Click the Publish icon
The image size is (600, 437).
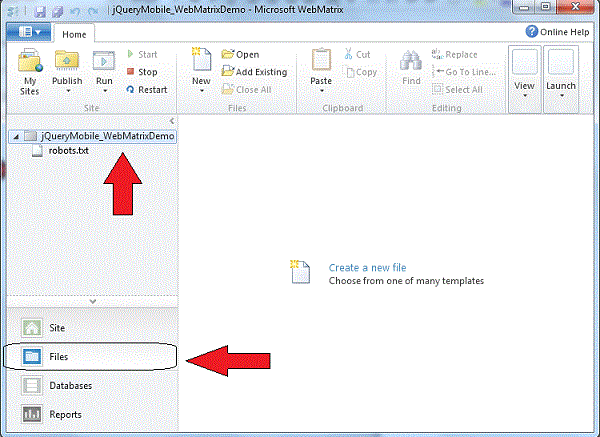[x=67, y=63]
